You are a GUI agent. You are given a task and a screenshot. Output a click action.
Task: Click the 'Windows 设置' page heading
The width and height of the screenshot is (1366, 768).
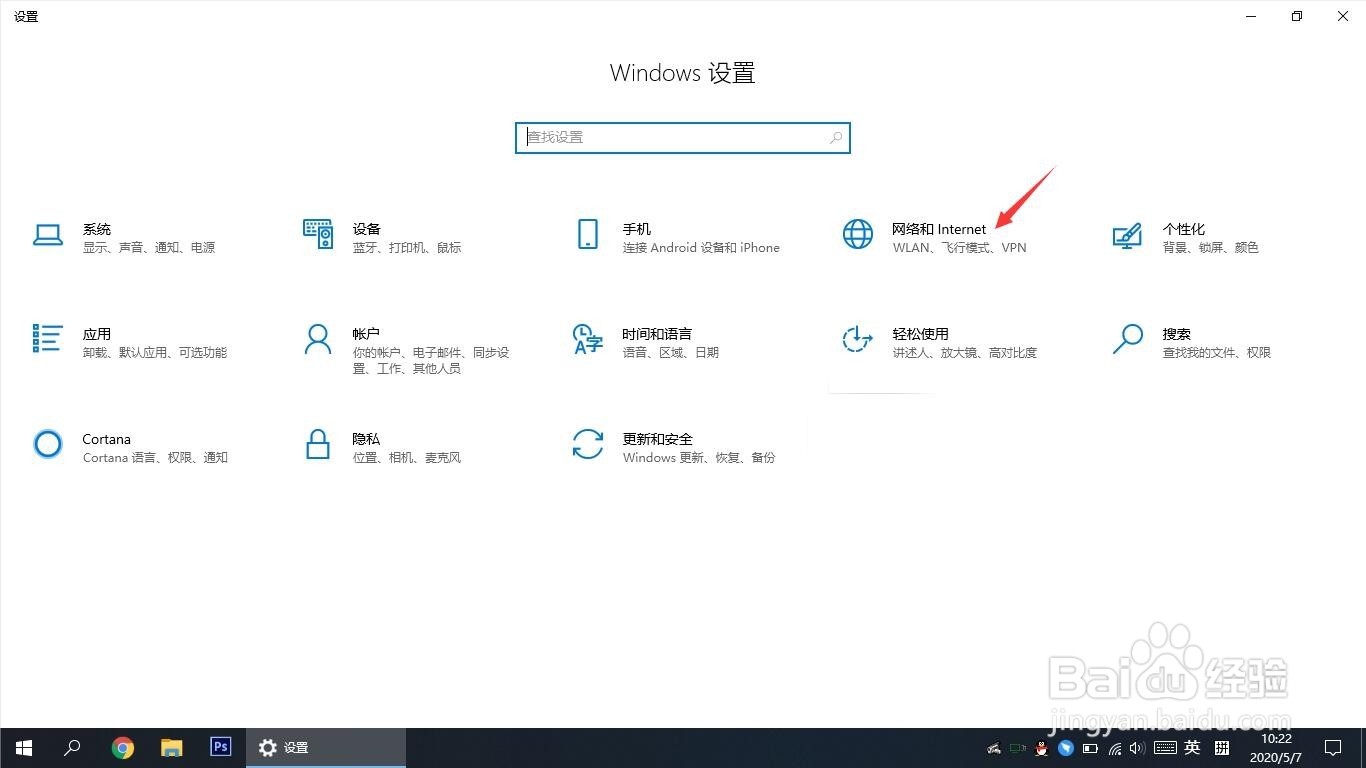tap(683, 73)
